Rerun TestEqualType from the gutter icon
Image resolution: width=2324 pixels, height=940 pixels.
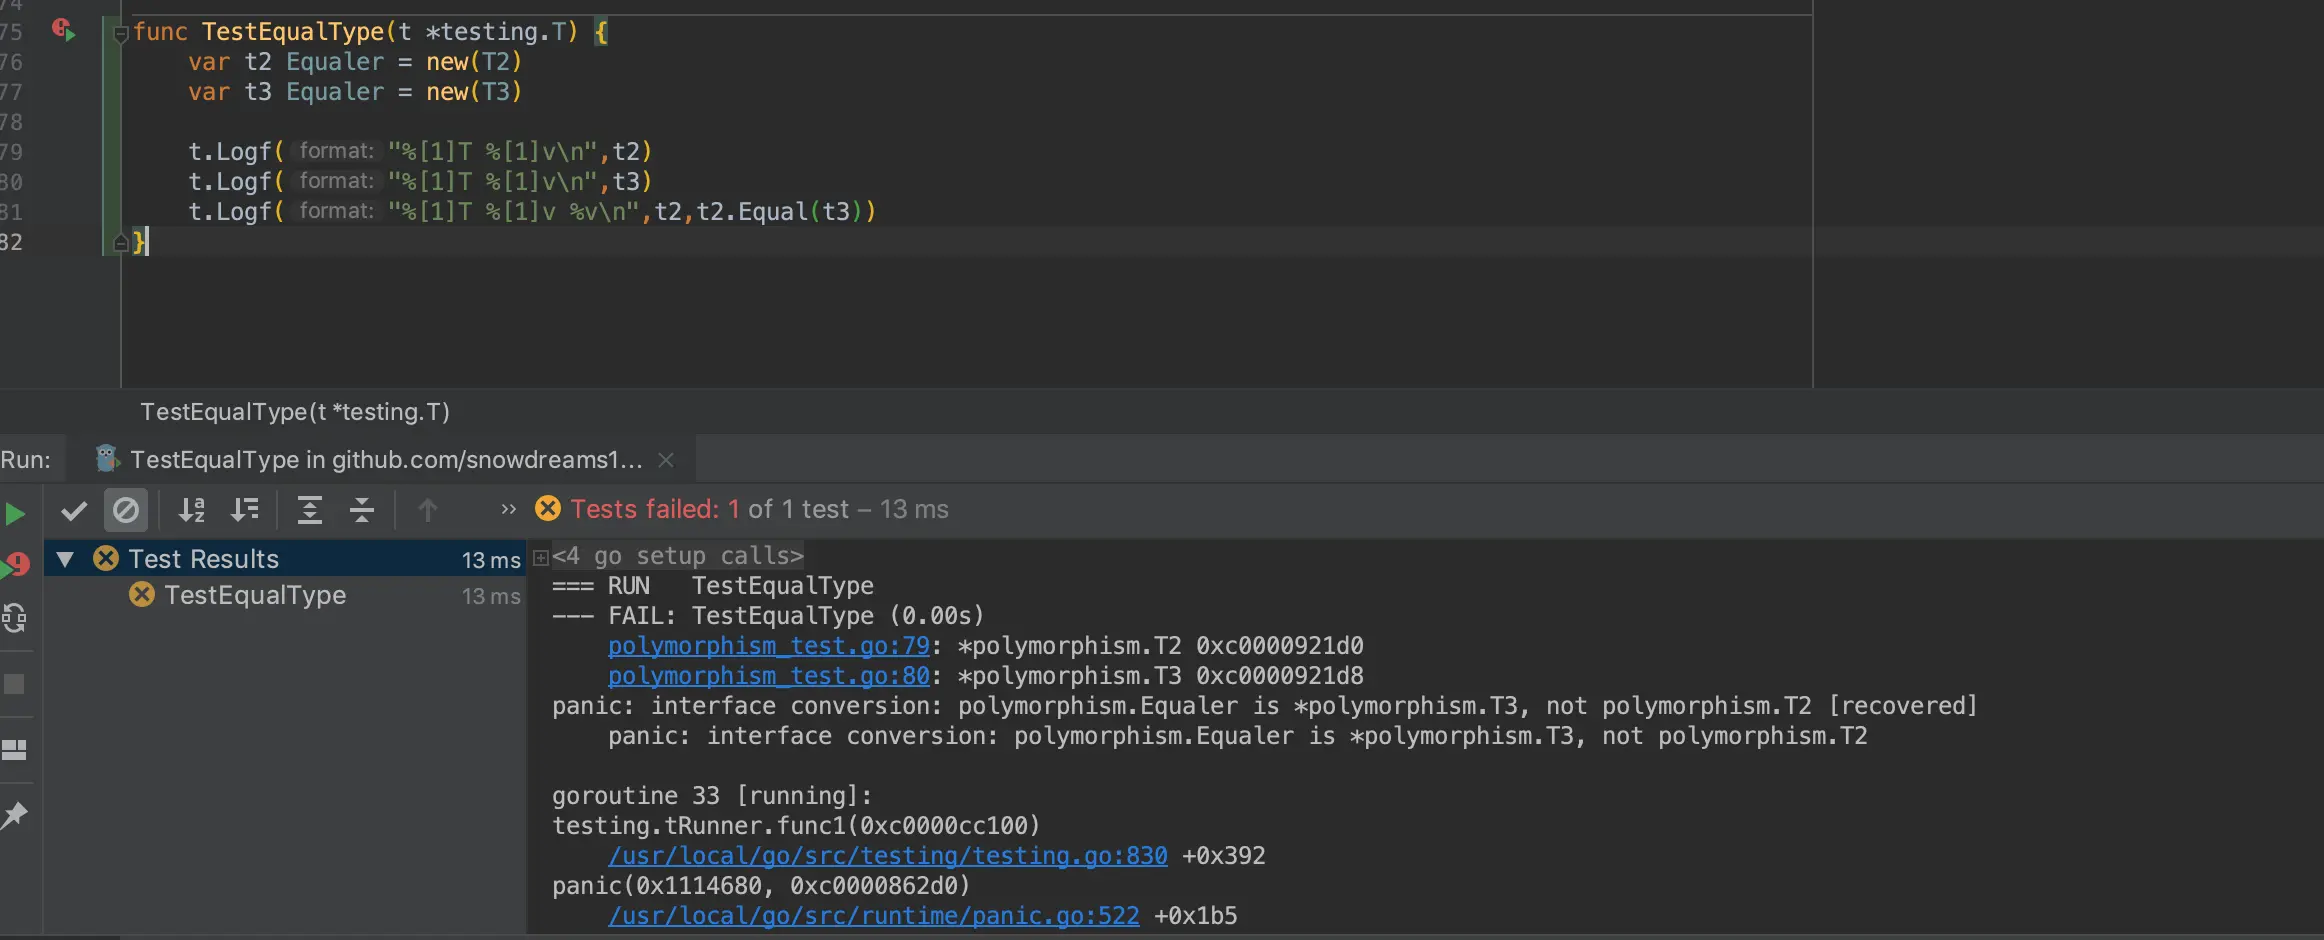(64, 31)
